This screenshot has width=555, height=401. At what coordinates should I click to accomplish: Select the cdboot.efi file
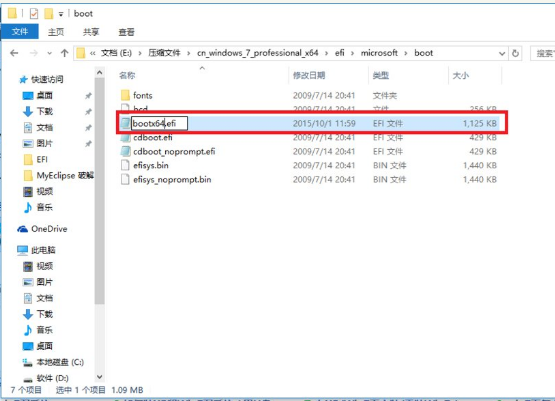click(153, 138)
